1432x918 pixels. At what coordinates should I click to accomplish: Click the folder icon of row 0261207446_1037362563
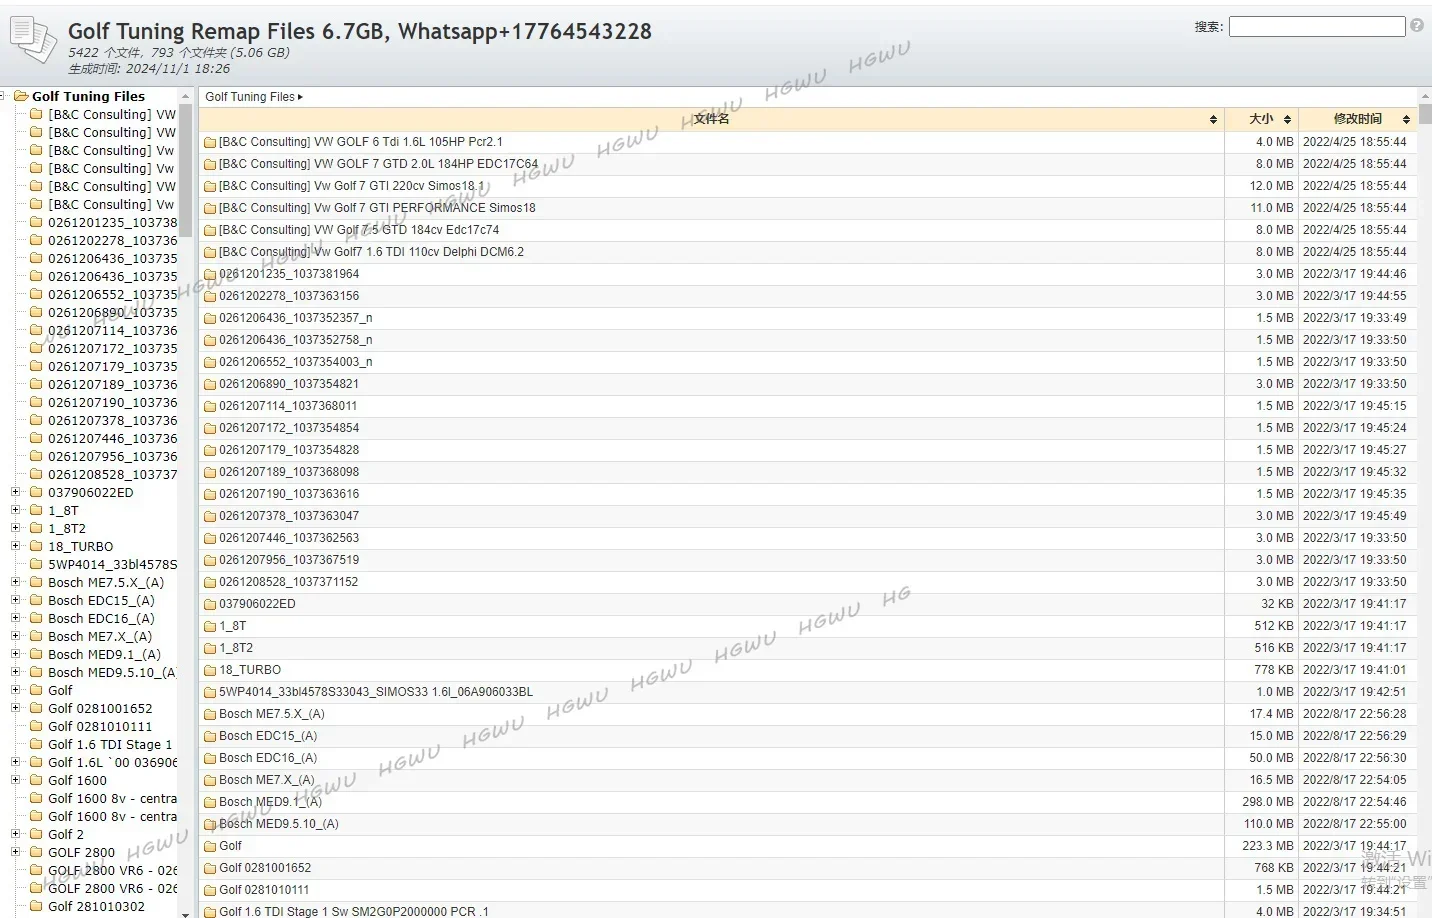[210, 538]
